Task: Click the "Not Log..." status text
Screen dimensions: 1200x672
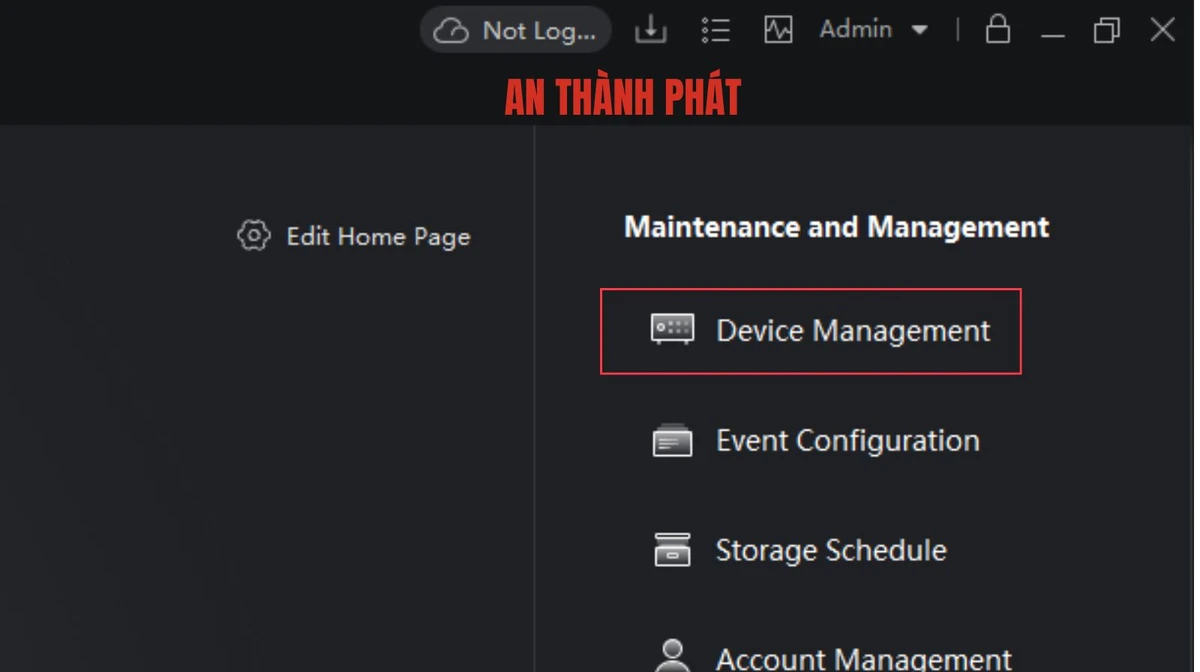Action: 538,31
